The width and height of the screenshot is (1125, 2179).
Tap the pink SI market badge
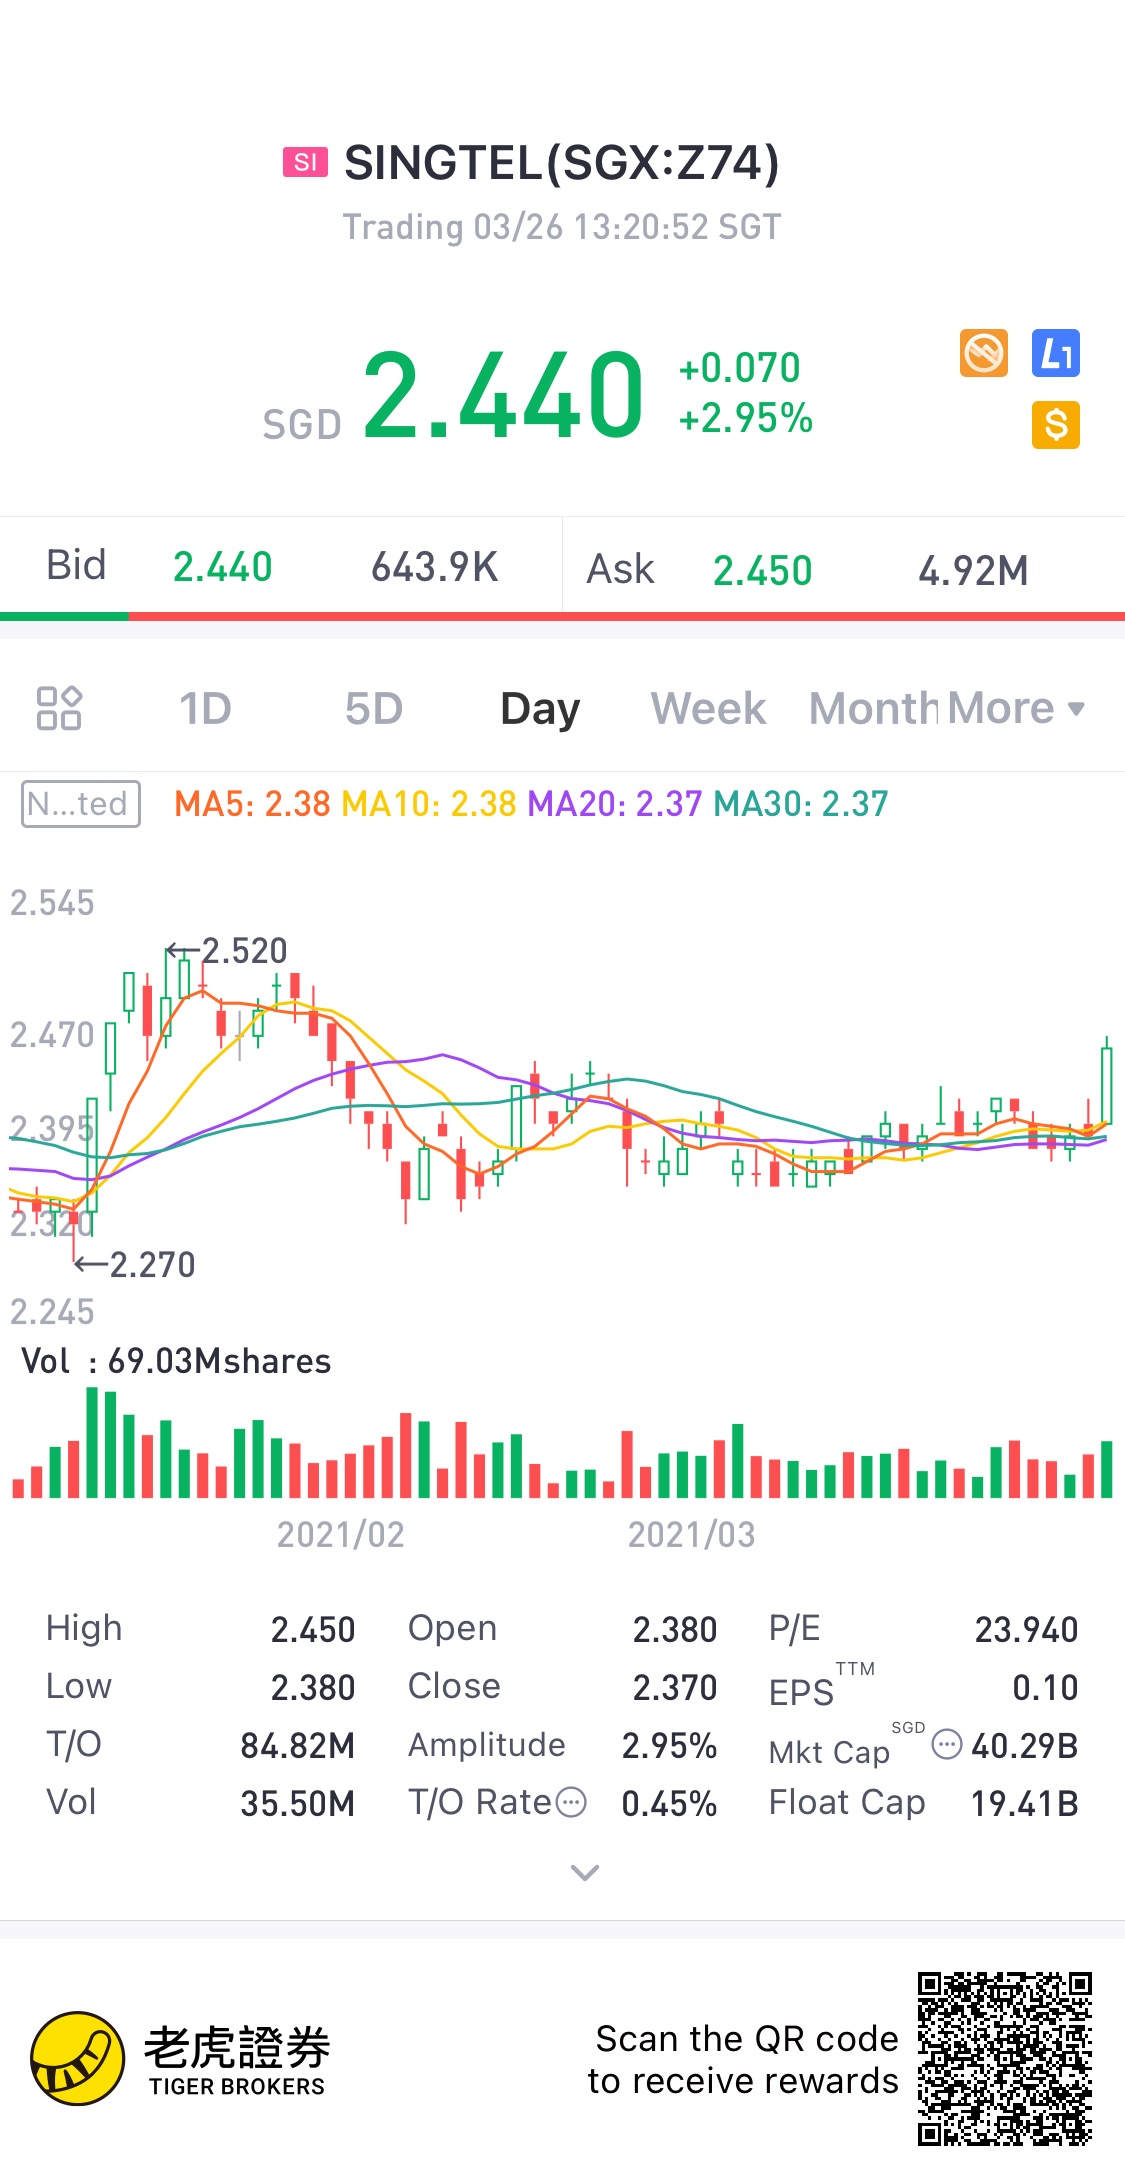(x=306, y=162)
